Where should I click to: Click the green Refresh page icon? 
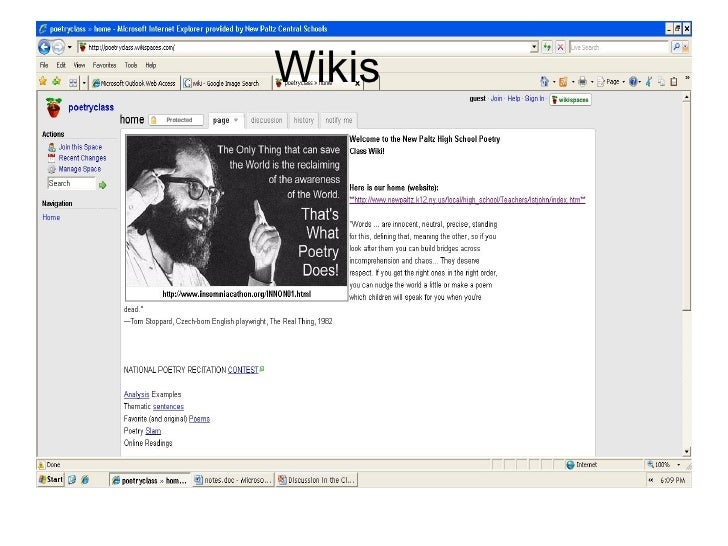click(x=547, y=47)
